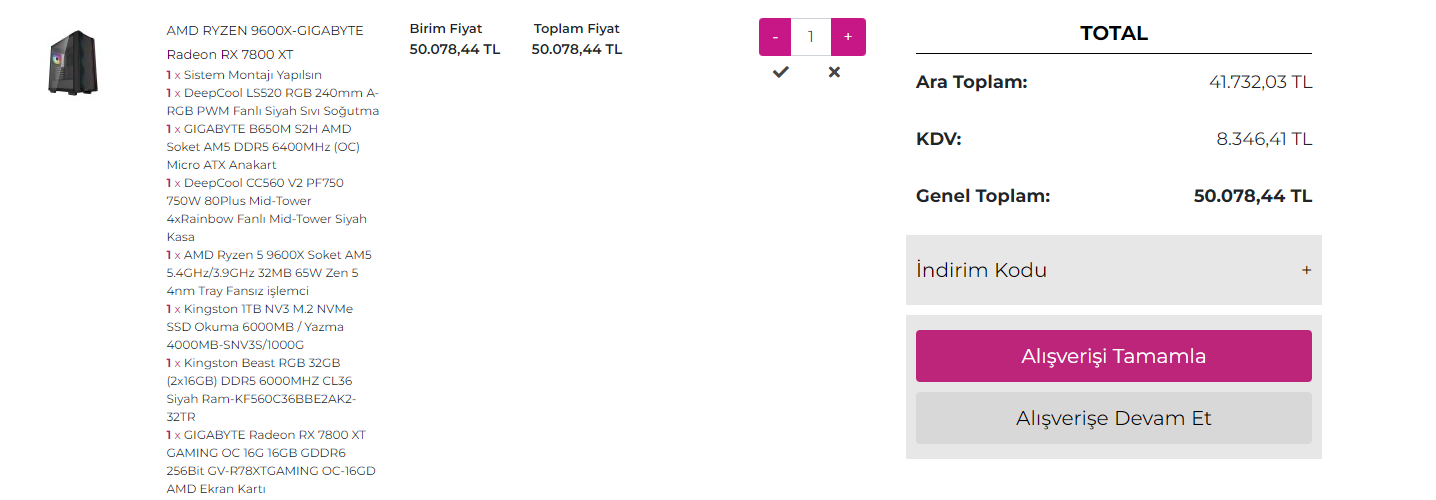This screenshot has width=1436, height=500.
Task: Click the plus icon beside İndirim Kodu
Action: (x=1306, y=270)
